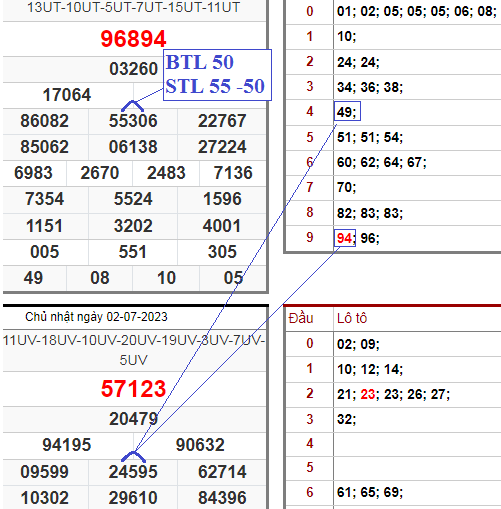Click result cell 1151

click(x=44, y=226)
